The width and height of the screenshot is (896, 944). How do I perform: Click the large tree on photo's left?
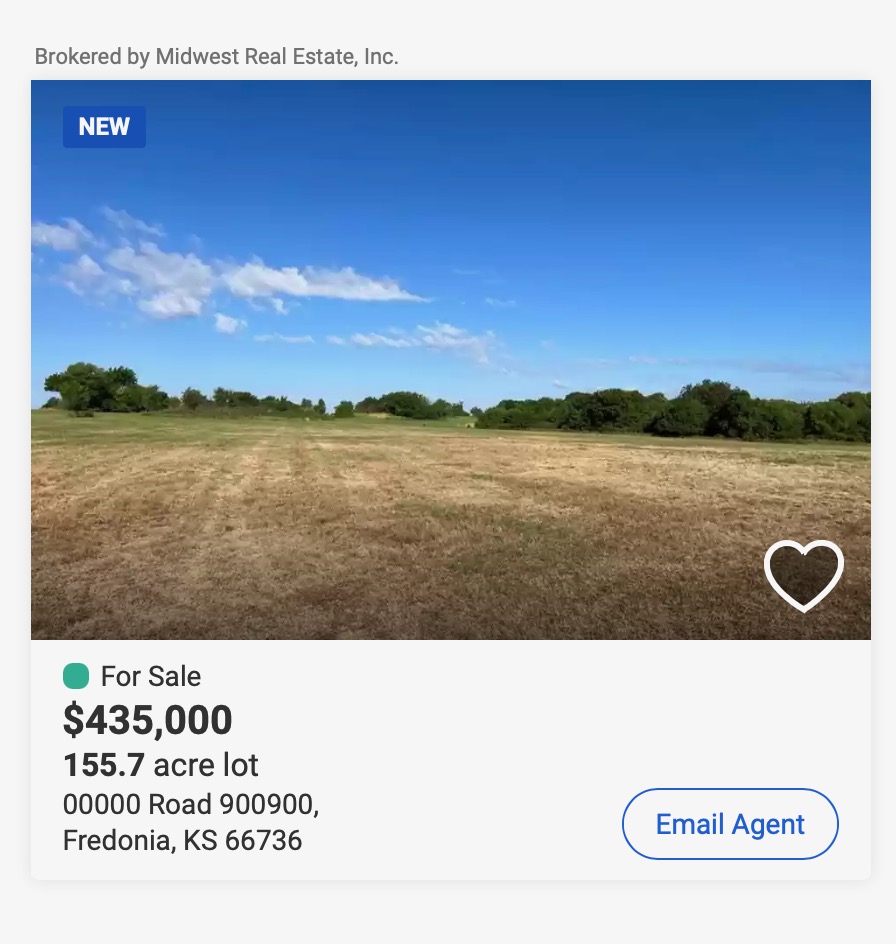[92, 386]
